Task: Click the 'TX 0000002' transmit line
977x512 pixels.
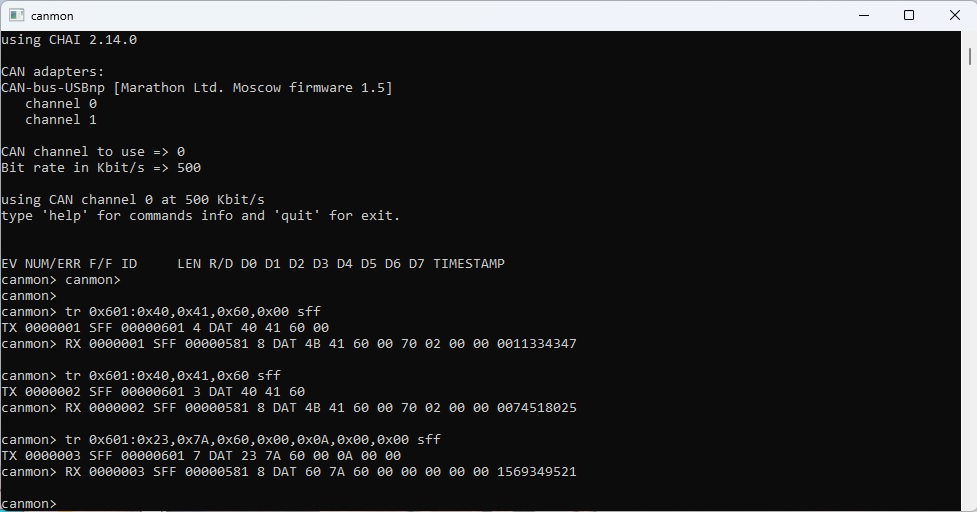Action: point(153,392)
